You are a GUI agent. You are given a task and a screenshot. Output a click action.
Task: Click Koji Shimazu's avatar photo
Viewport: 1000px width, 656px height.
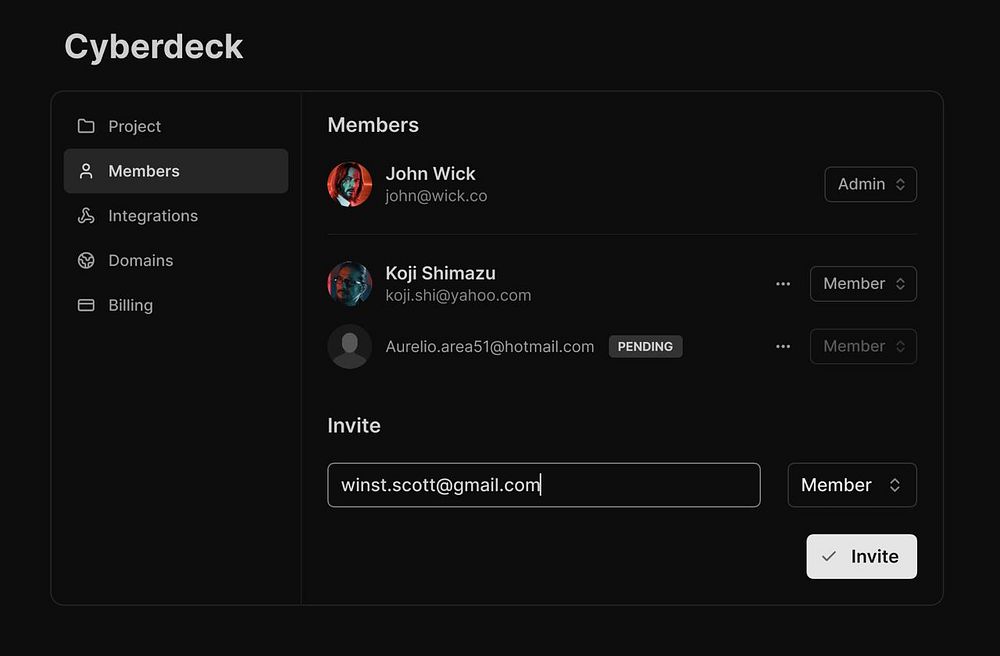(x=350, y=284)
